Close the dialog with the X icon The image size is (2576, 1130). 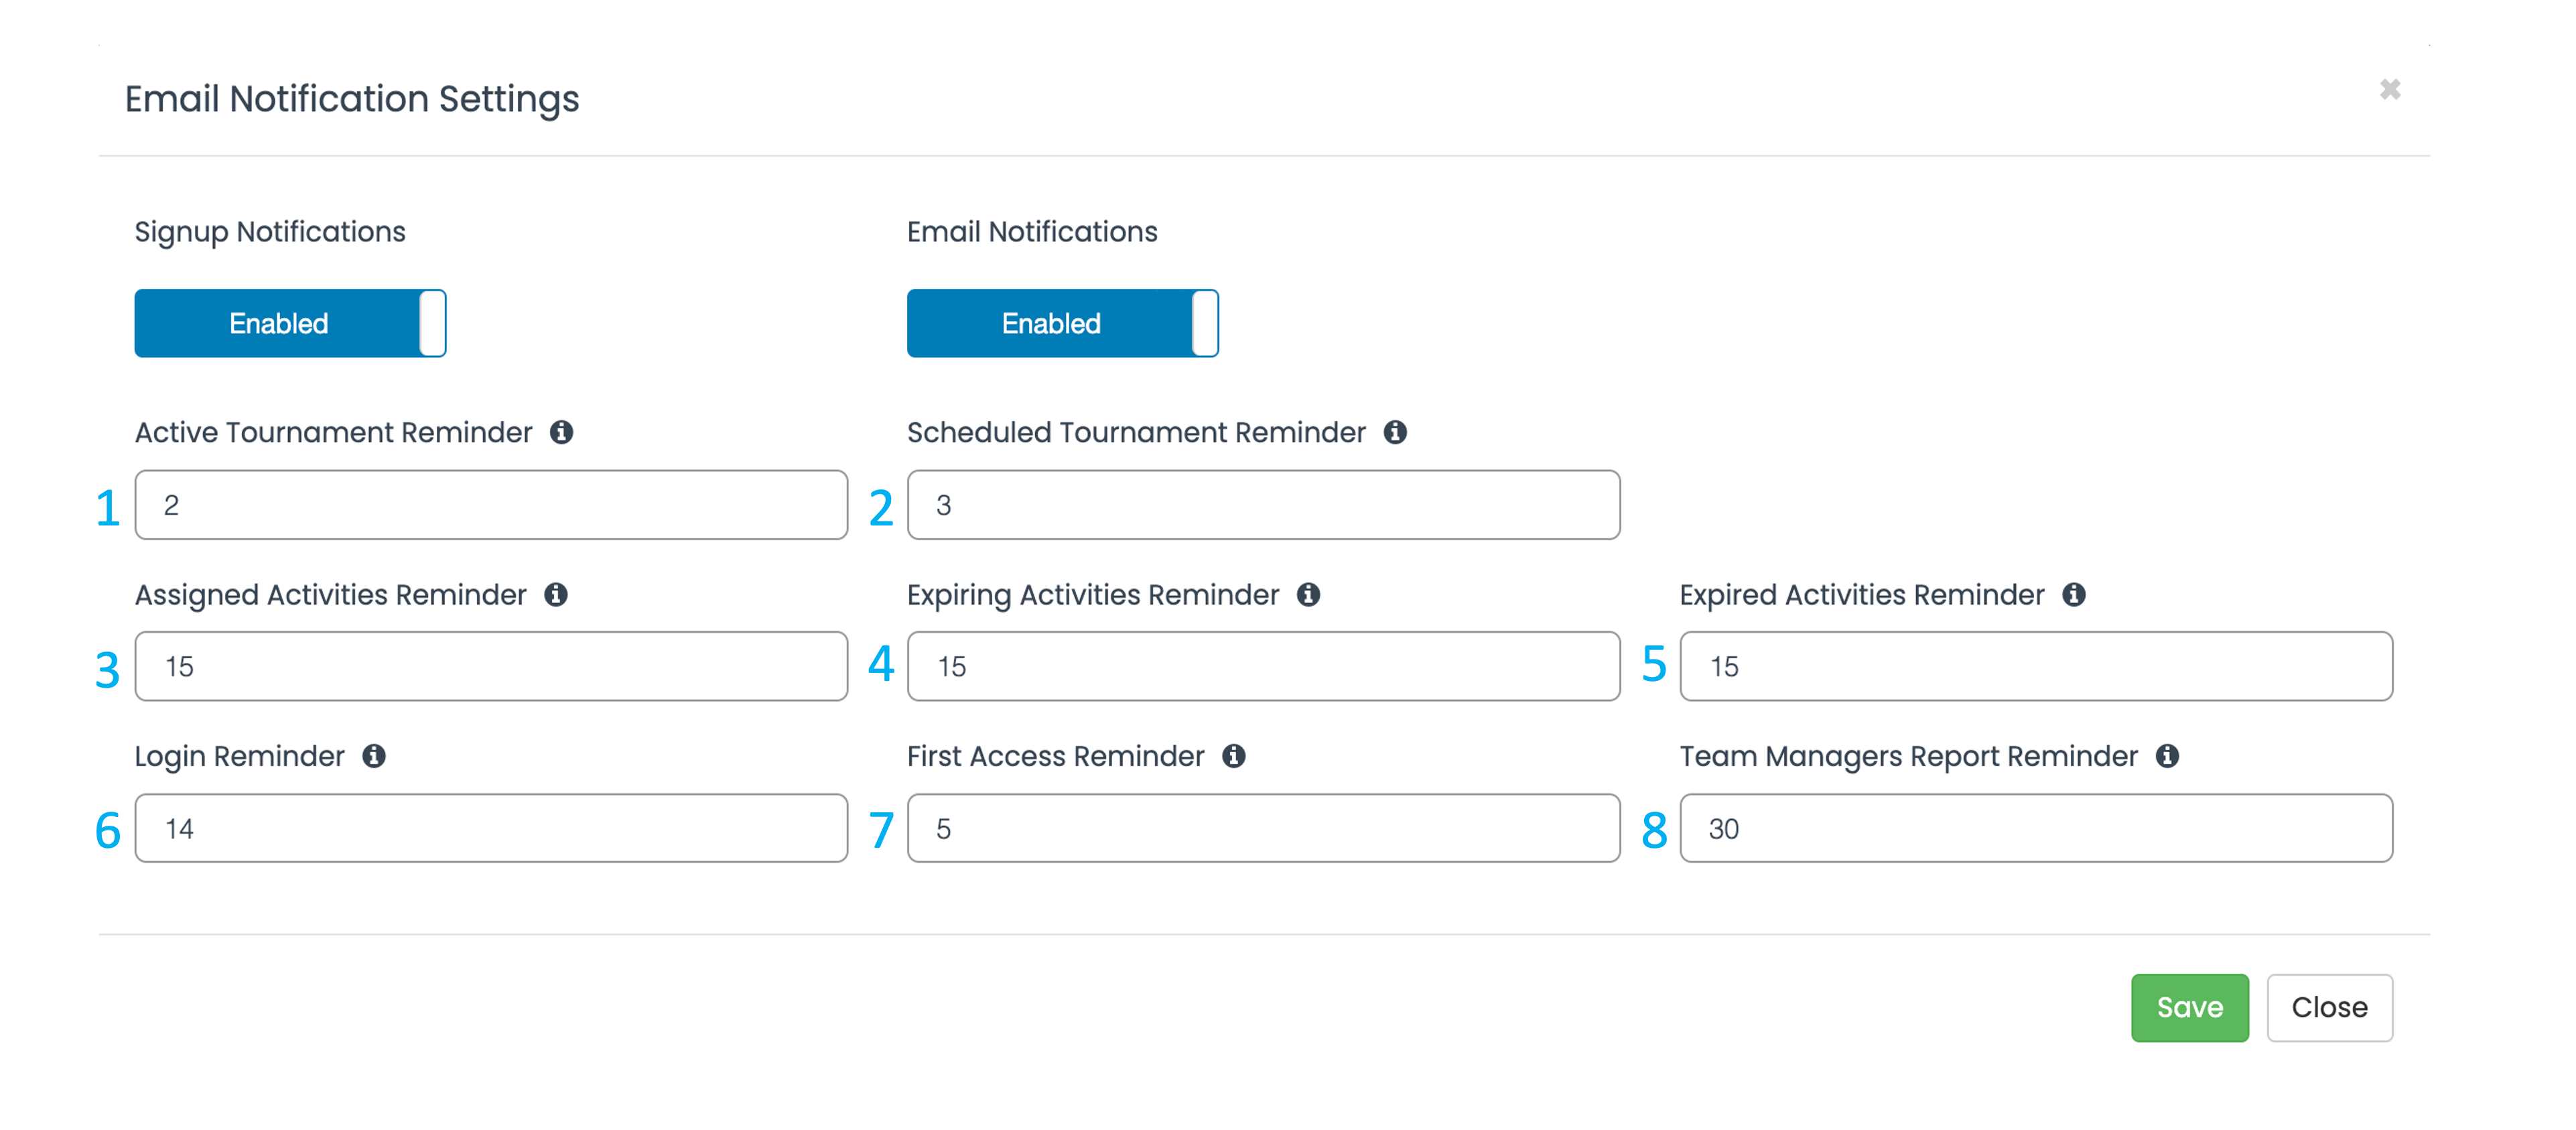[x=2390, y=90]
